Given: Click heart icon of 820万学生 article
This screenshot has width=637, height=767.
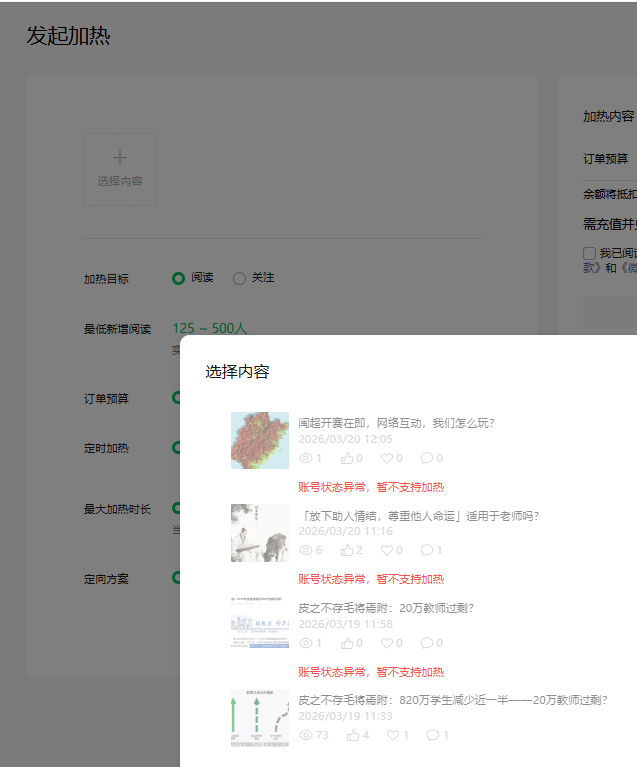Looking at the screenshot, I should 393,735.
